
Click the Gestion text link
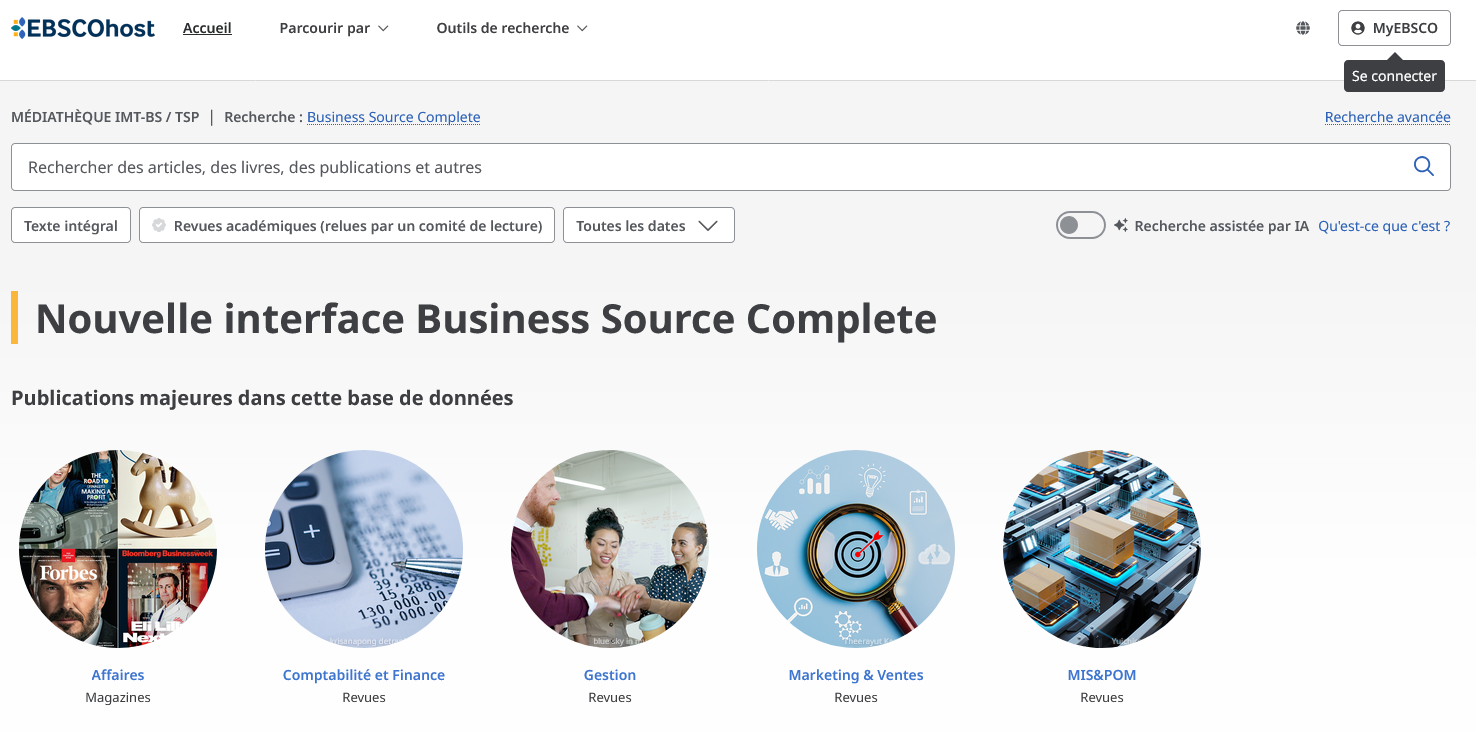coord(610,675)
